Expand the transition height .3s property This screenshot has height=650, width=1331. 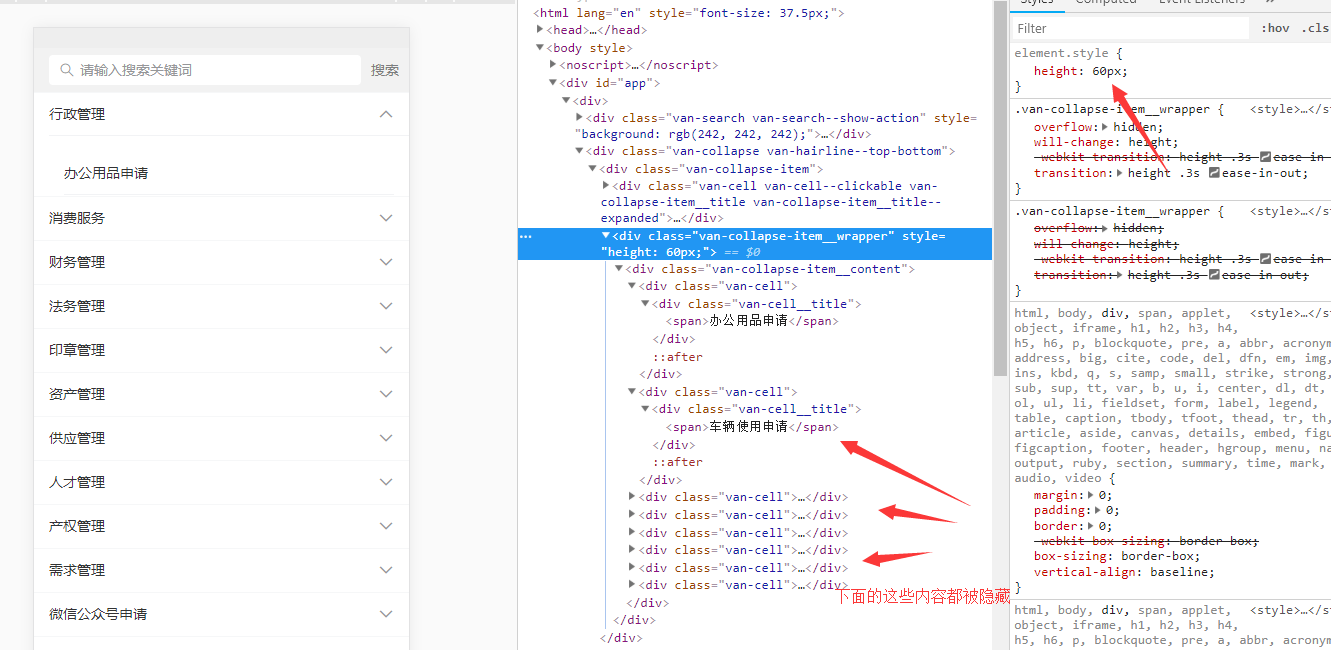tap(1120, 173)
